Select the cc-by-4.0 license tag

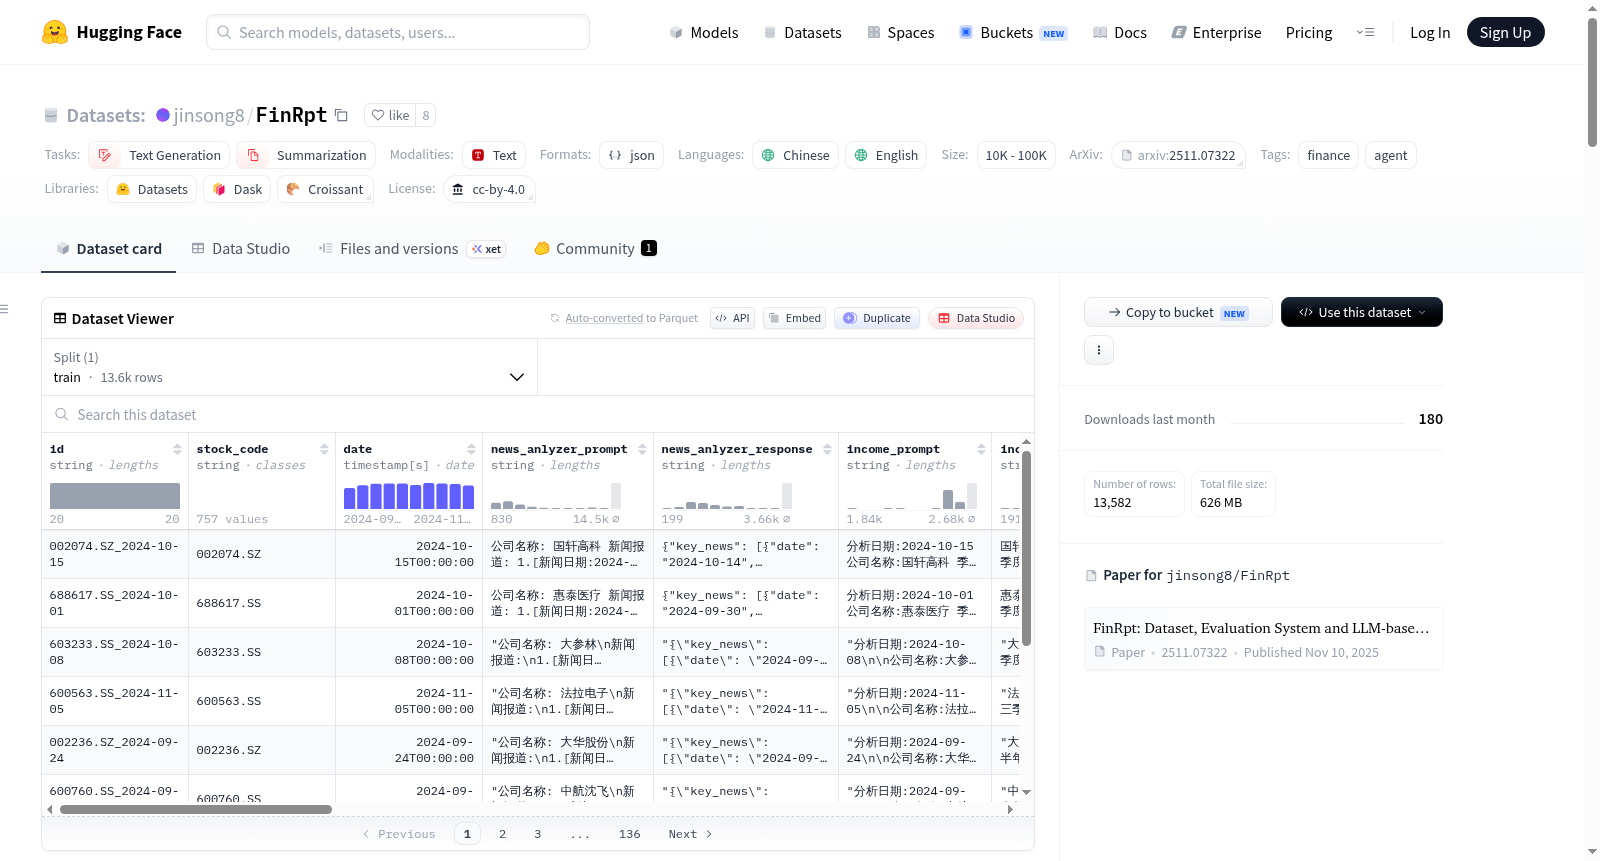pyautogui.click(x=489, y=189)
